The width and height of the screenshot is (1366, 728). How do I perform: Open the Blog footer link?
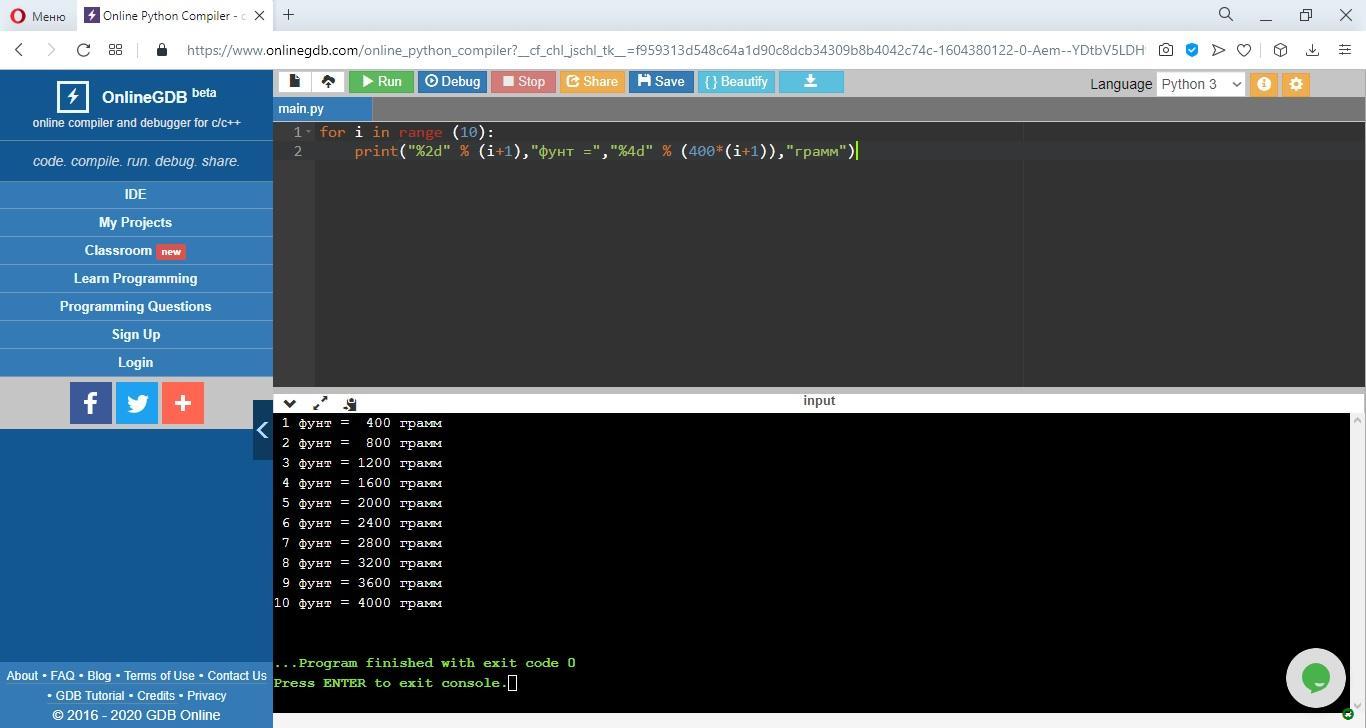[x=99, y=676]
